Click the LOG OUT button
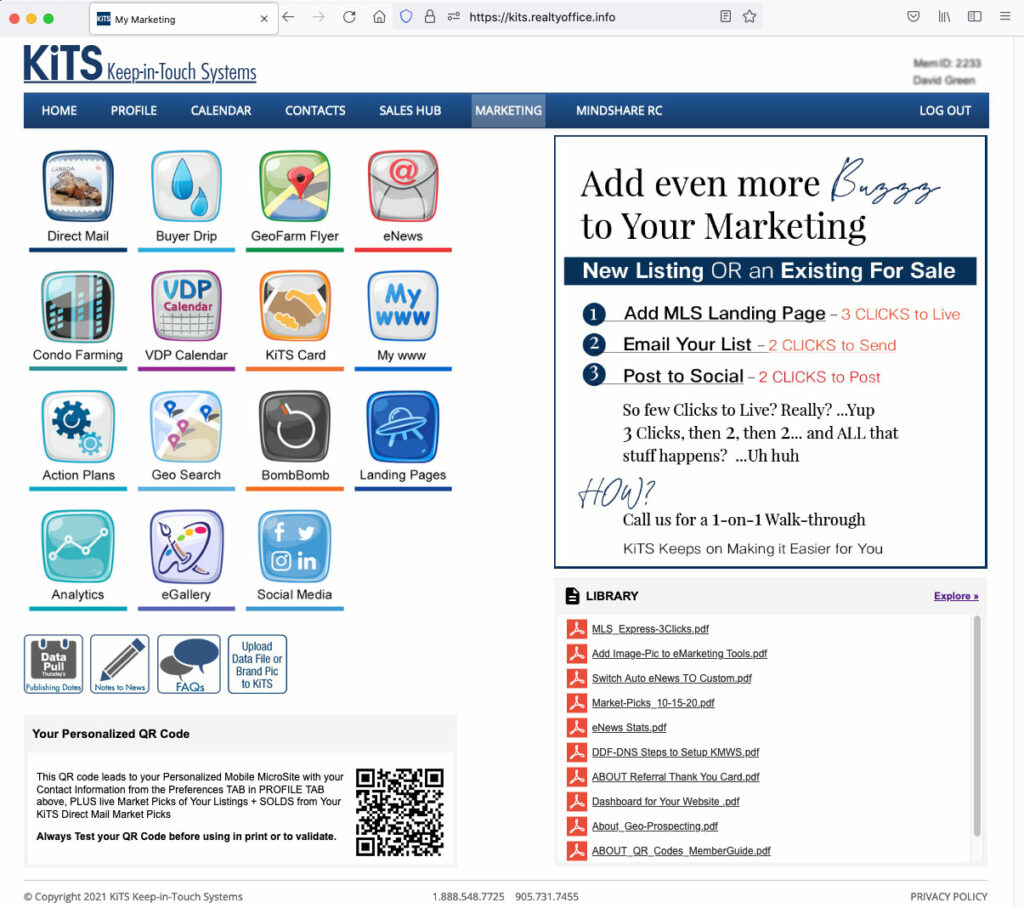Image resolution: width=1024 pixels, height=908 pixels. [945, 111]
